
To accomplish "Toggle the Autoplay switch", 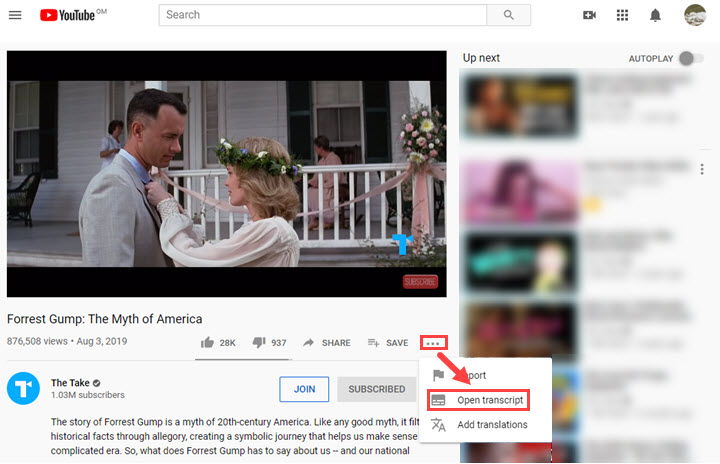I will click(691, 58).
